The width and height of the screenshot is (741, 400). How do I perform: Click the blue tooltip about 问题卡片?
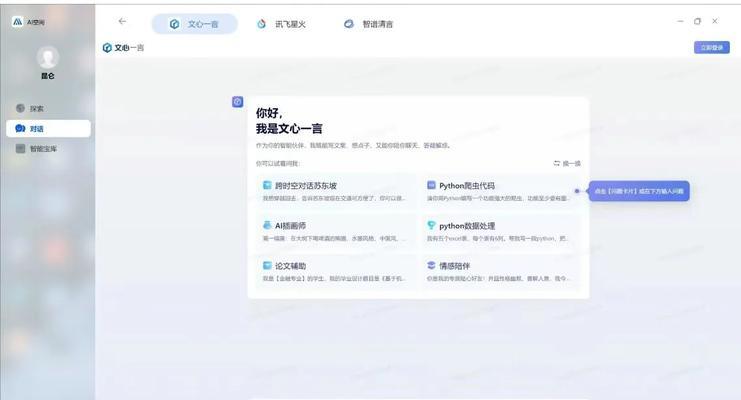click(638, 191)
